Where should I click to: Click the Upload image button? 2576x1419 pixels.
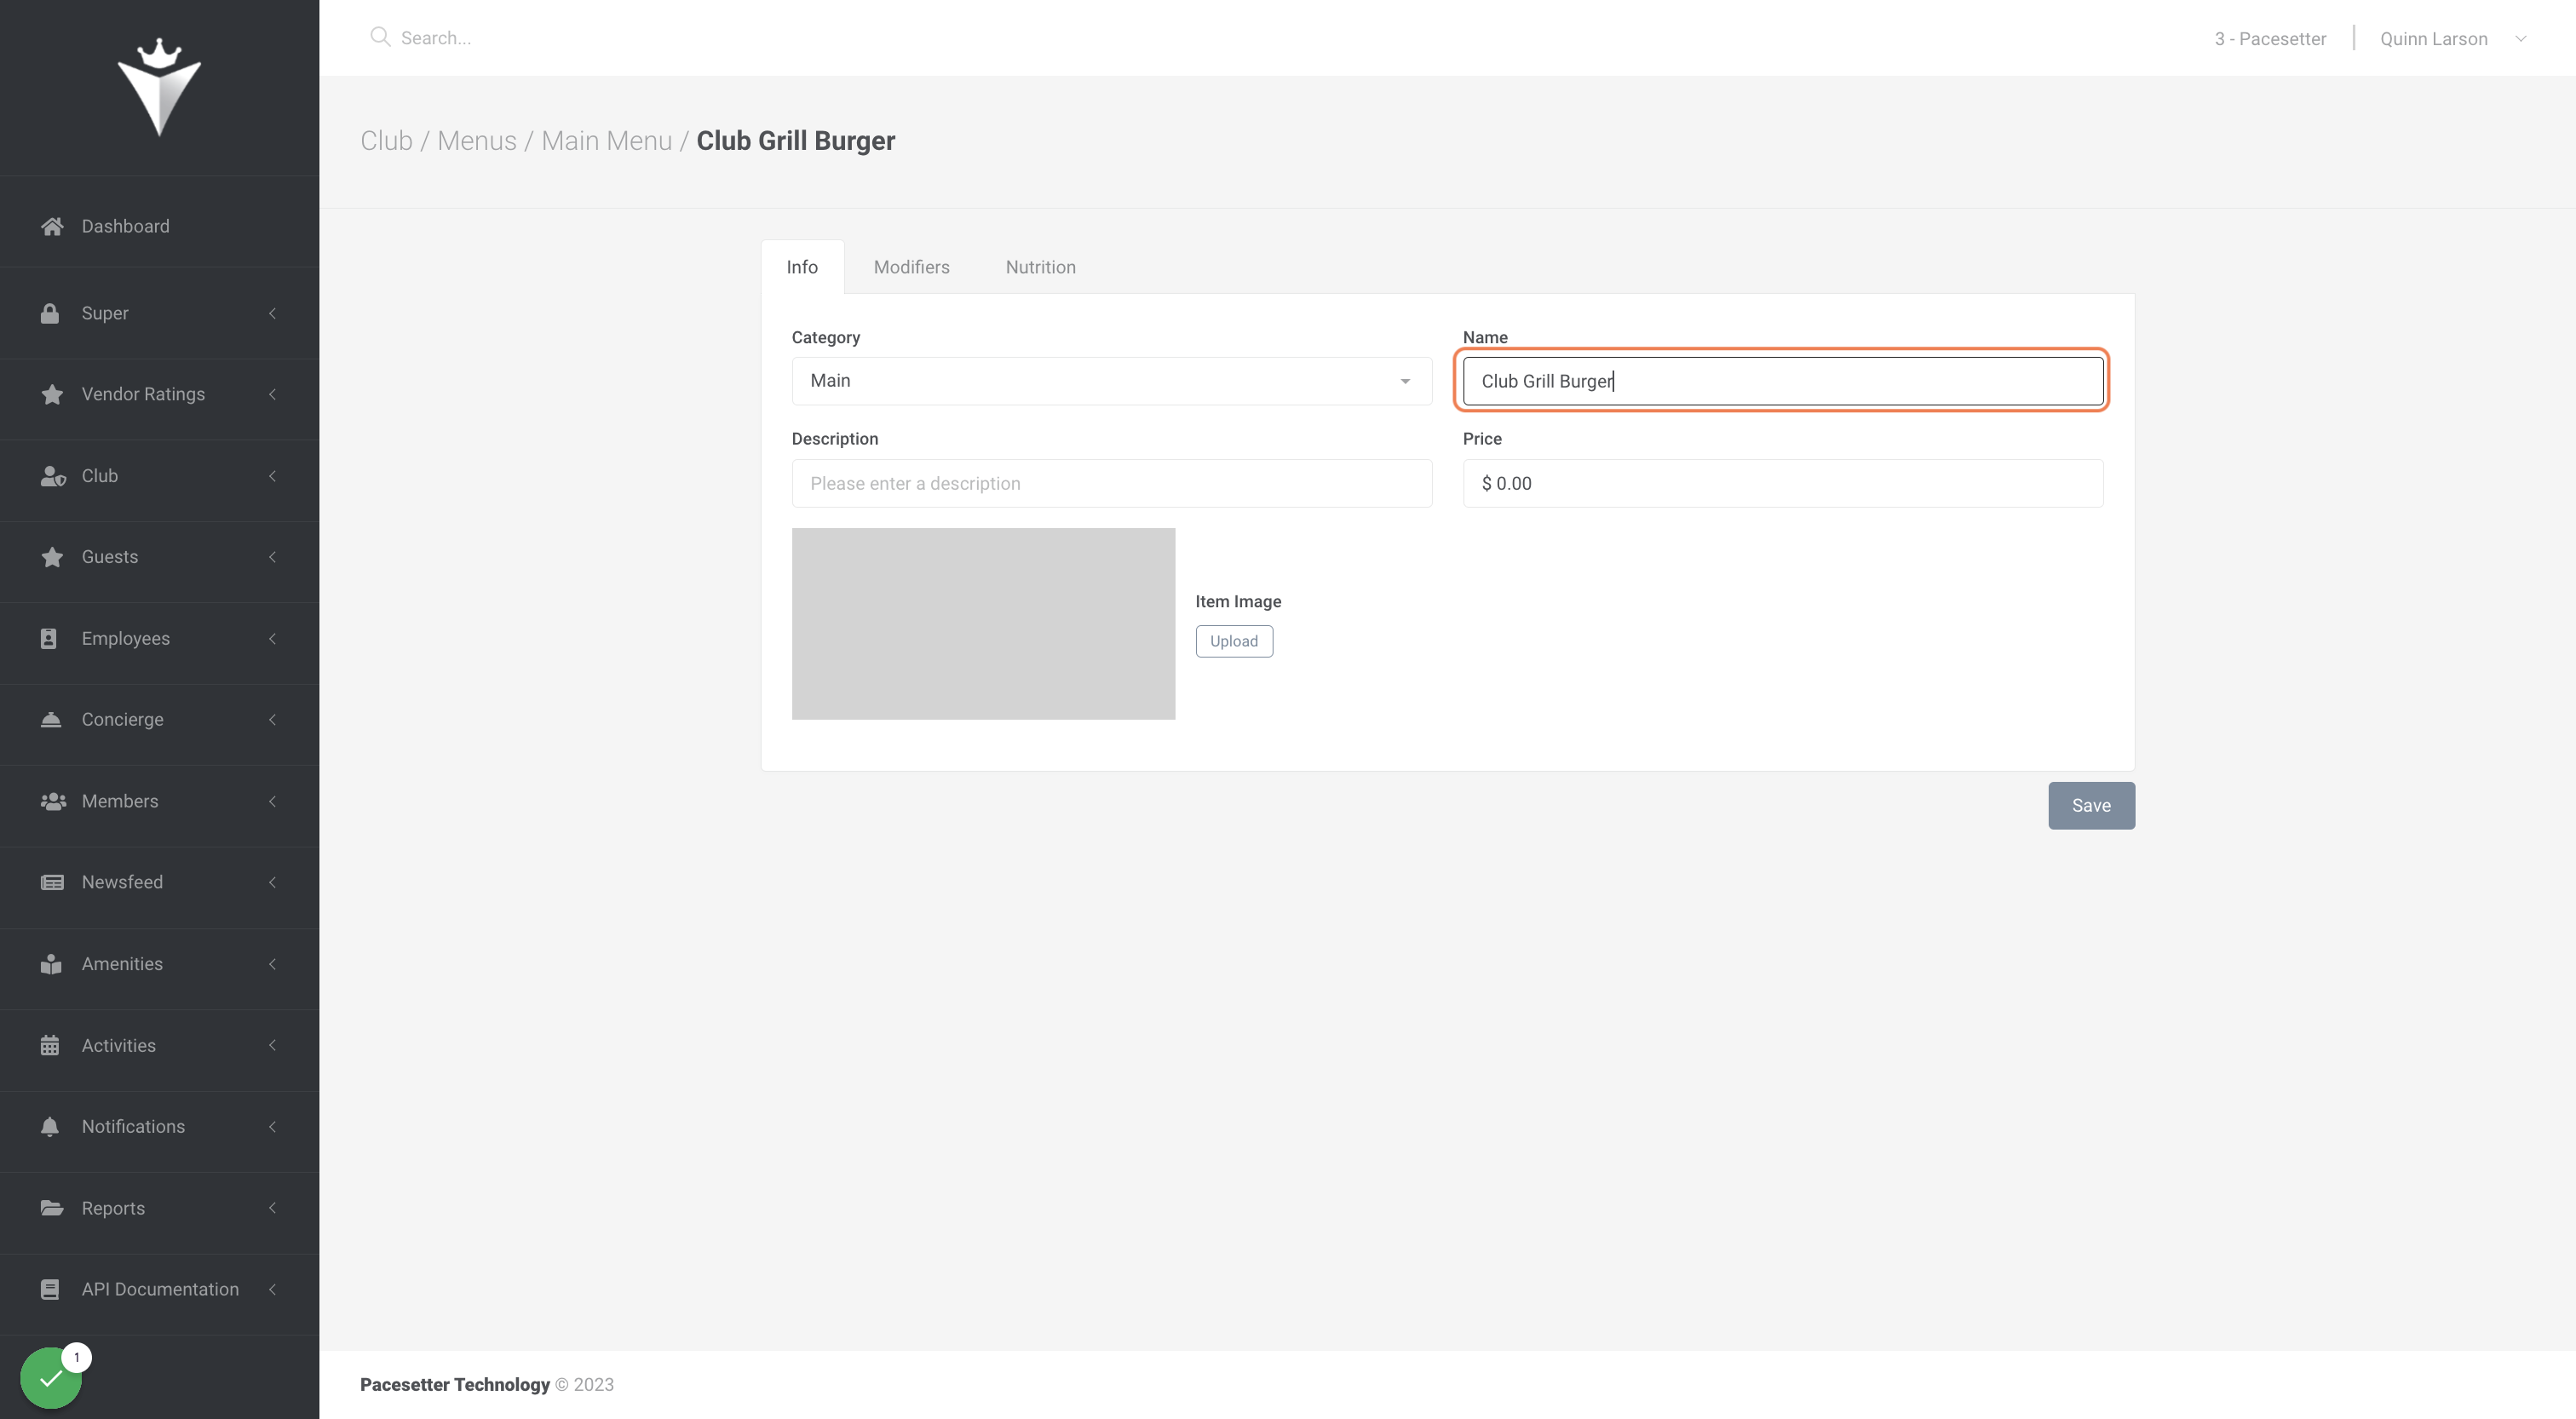click(x=1234, y=641)
